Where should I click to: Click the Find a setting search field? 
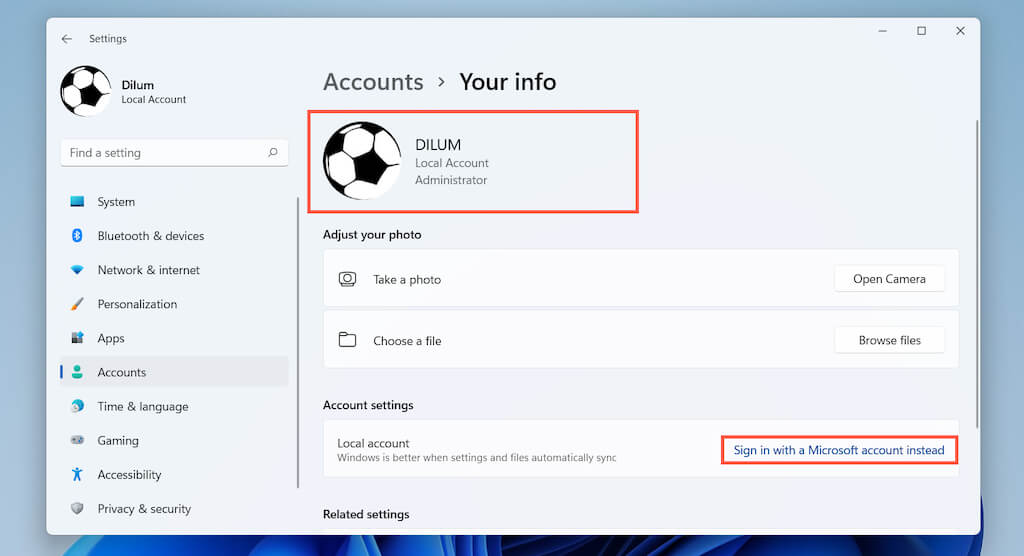tap(165, 153)
